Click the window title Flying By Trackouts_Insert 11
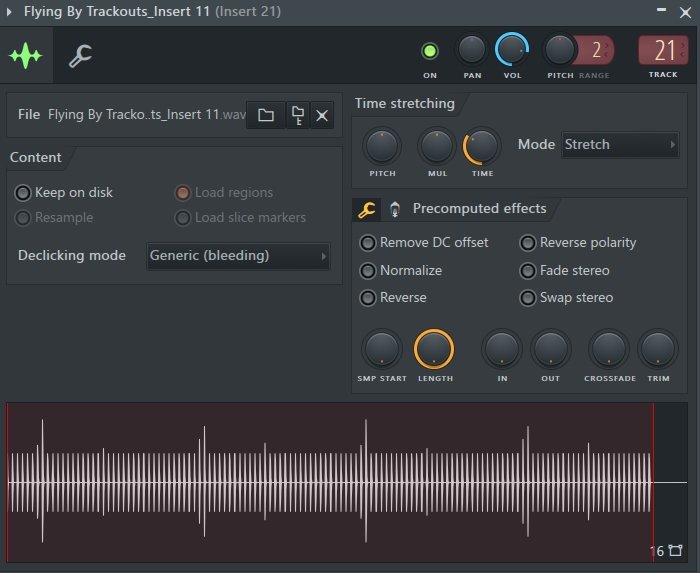The image size is (700, 573). (117, 11)
